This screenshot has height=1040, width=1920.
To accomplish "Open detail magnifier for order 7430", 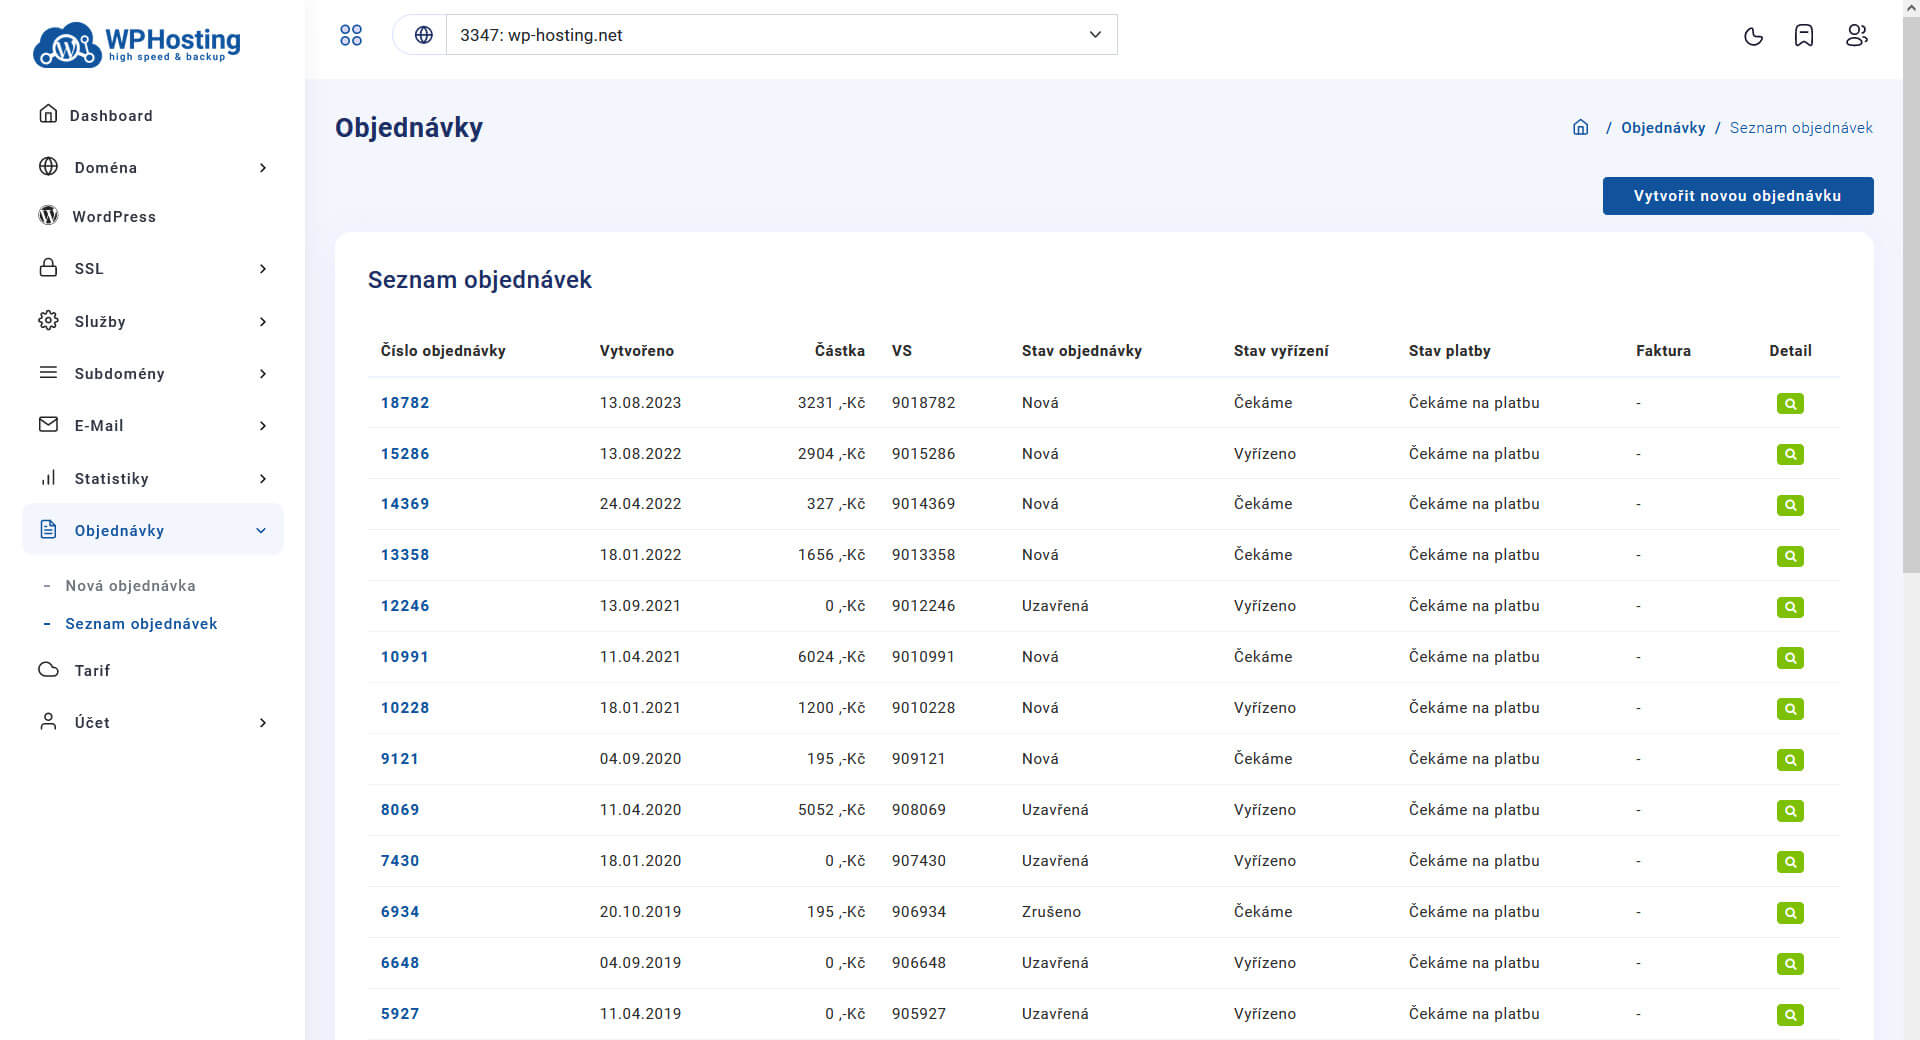I will (x=1790, y=862).
